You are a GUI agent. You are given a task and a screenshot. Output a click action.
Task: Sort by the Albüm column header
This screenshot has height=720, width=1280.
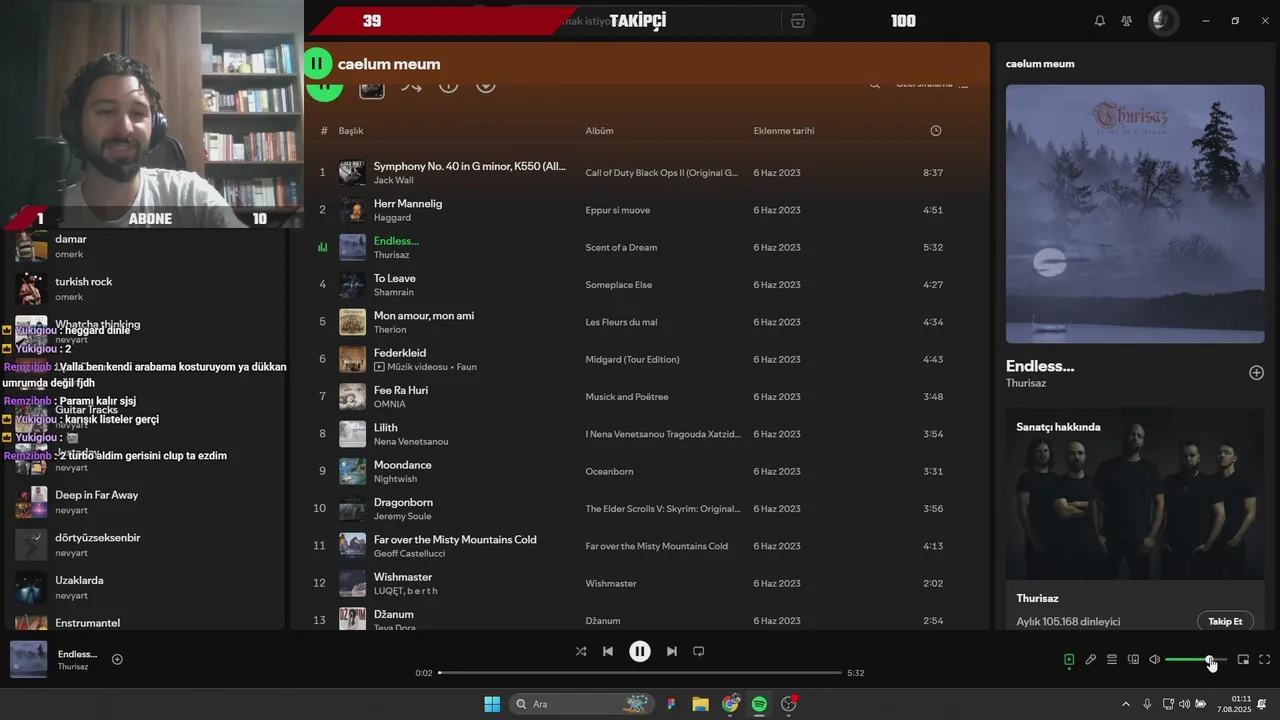(599, 131)
